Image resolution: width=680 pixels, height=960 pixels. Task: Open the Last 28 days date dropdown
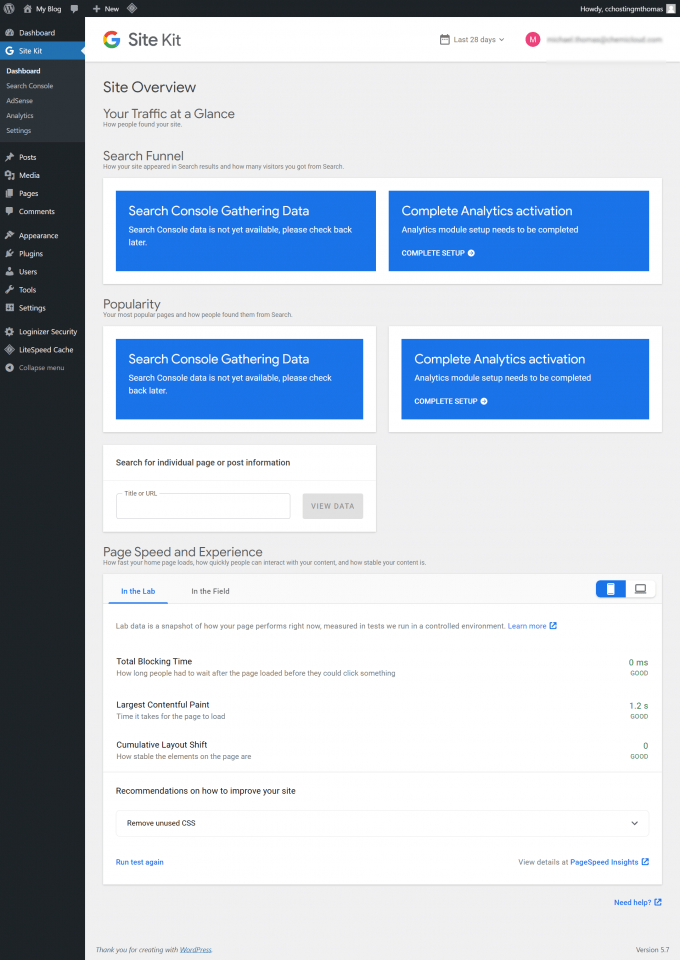(471, 38)
